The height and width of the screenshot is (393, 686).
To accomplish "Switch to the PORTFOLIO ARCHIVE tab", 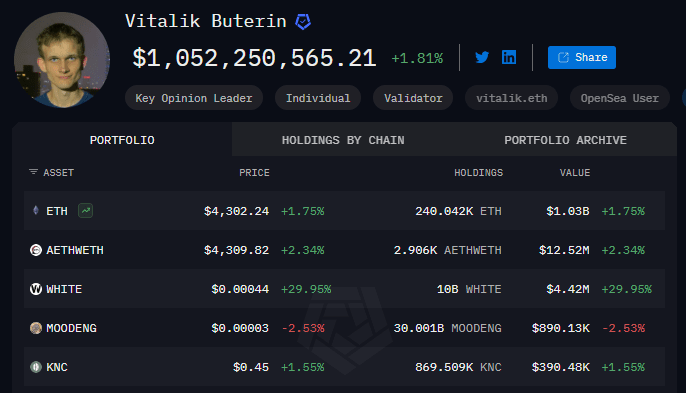I will (565, 140).
